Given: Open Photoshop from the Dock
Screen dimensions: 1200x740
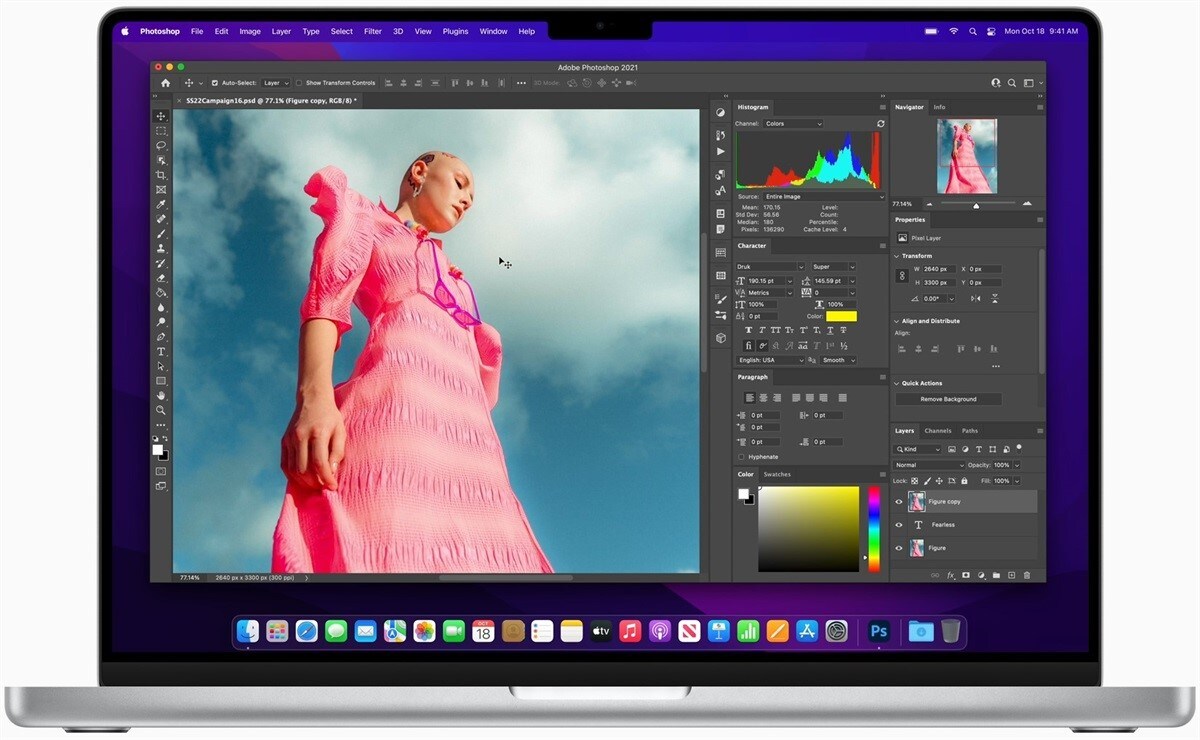Looking at the screenshot, I should [x=879, y=631].
